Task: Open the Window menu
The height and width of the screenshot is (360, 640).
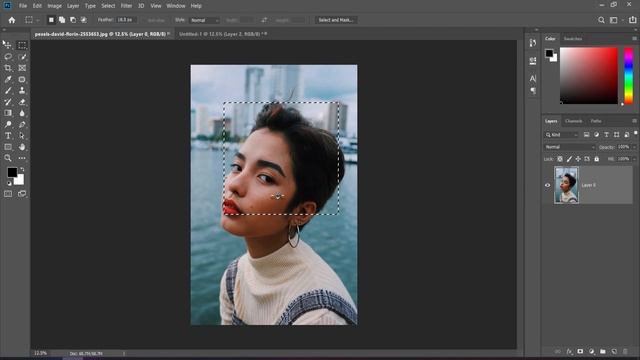Action: (176, 6)
